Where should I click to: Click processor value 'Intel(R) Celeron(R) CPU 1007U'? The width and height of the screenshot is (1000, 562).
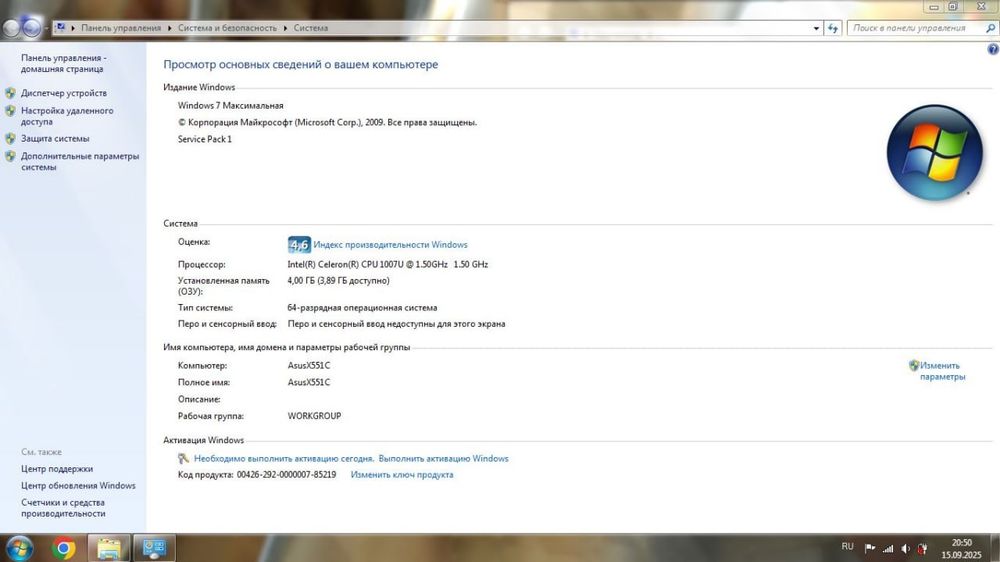pos(388,264)
